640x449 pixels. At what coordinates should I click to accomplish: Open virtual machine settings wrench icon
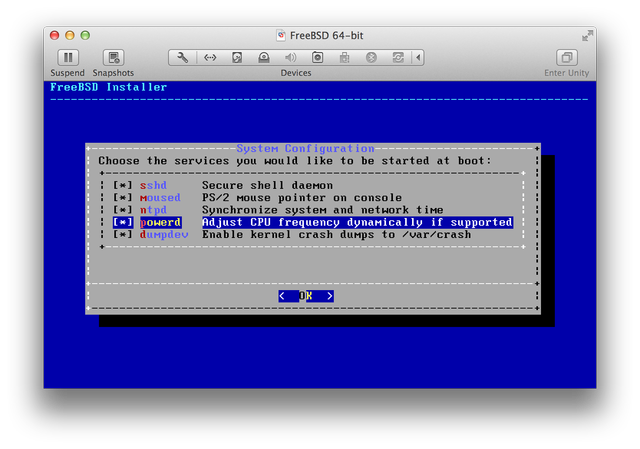[182, 58]
